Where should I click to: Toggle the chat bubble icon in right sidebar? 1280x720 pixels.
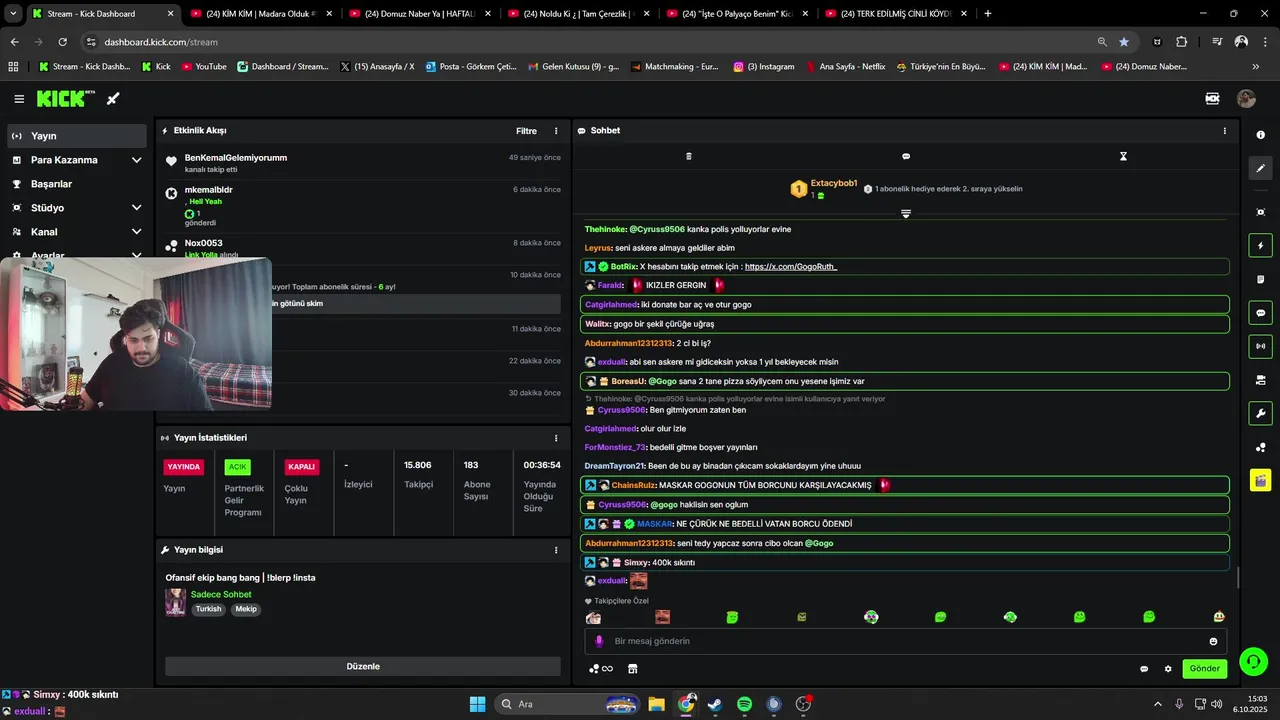[x=1260, y=313]
